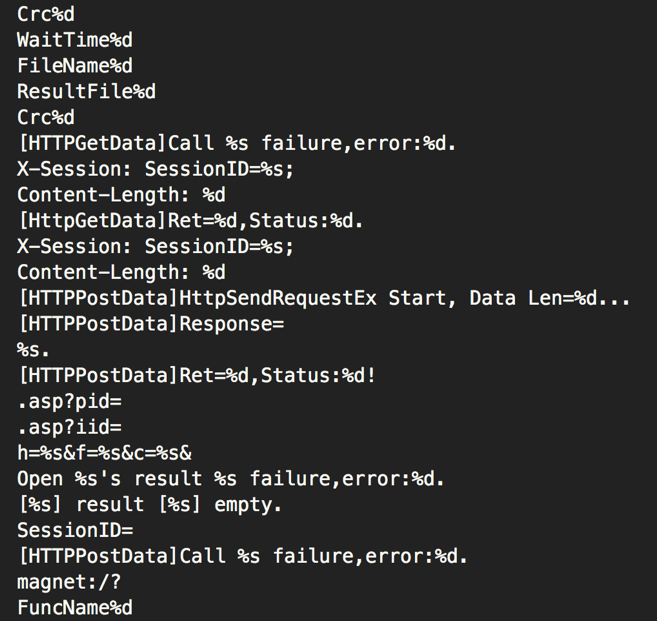Screen dimensions: 657x621
Task: Select the SessionID= line
Action: click(x=75, y=530)
